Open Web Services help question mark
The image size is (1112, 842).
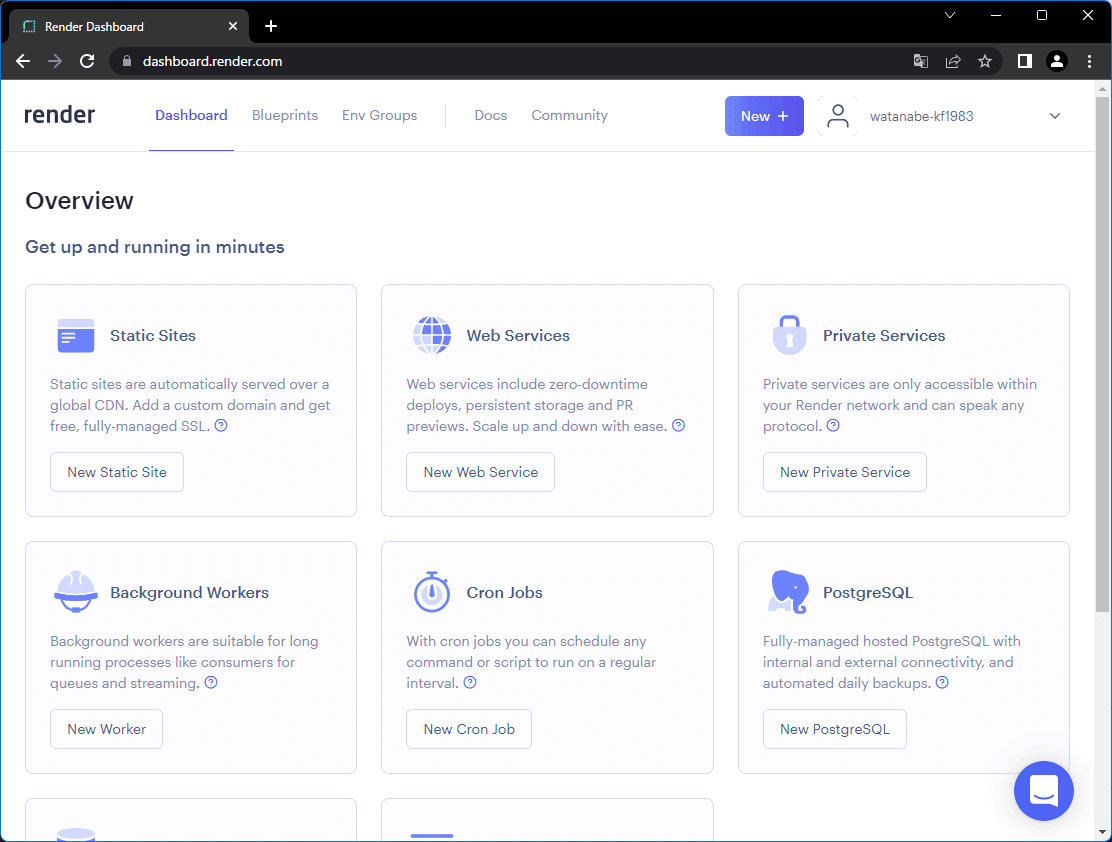click(679, 426)
